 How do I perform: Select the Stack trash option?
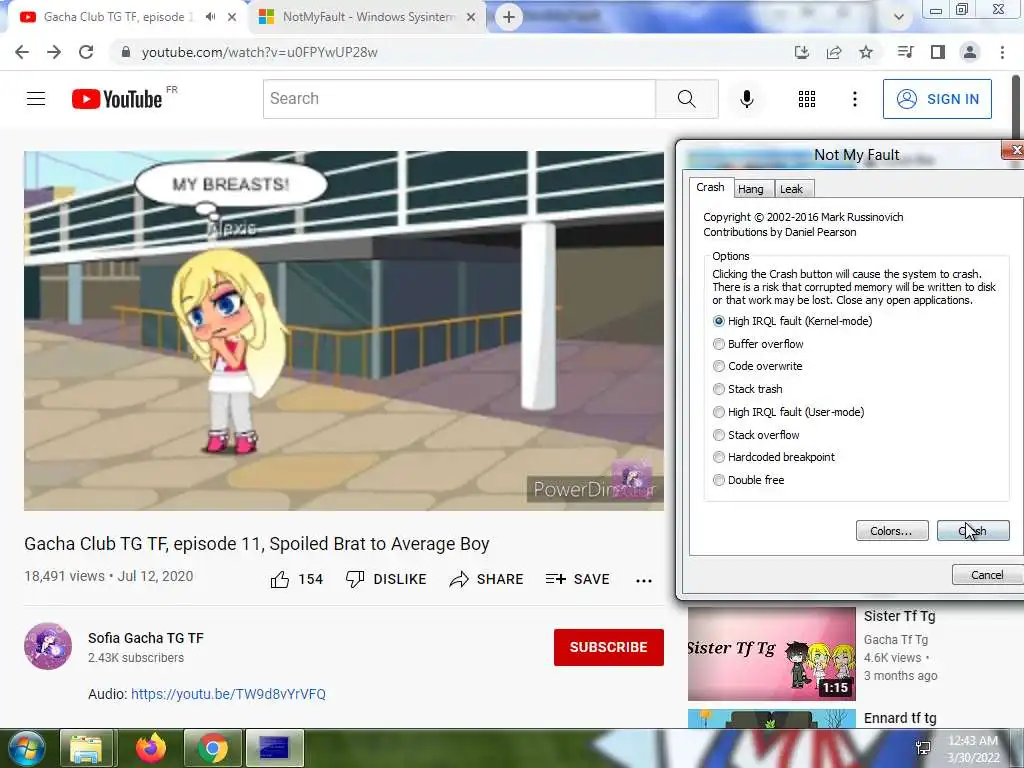click(x=748, y=389)
